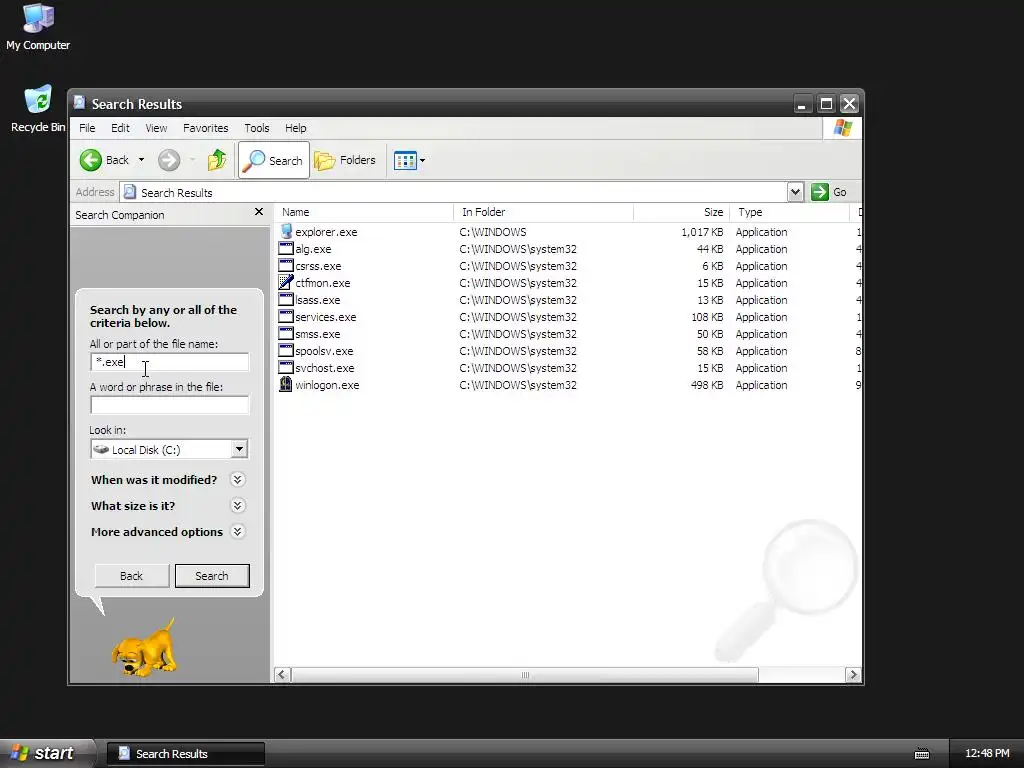The height and width of the screenshot is (768, 1024).
Task: Expand More advanced options
Action: tap(238, 532)
